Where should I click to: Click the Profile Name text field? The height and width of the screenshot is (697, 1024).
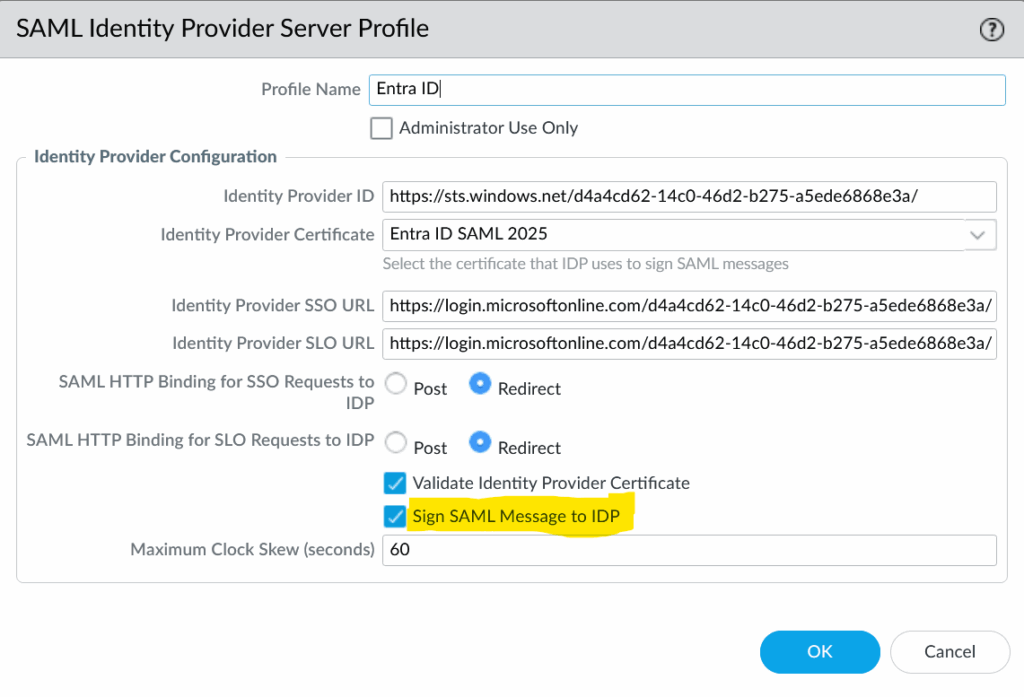(x=686, y=89)
